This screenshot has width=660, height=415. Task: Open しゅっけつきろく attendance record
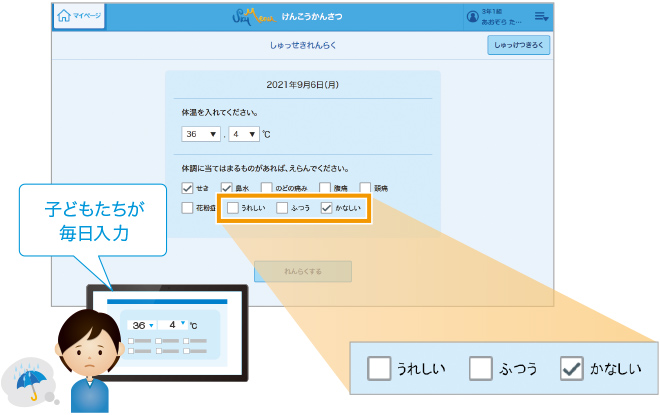pyautogui.click(x=519, y=45)
